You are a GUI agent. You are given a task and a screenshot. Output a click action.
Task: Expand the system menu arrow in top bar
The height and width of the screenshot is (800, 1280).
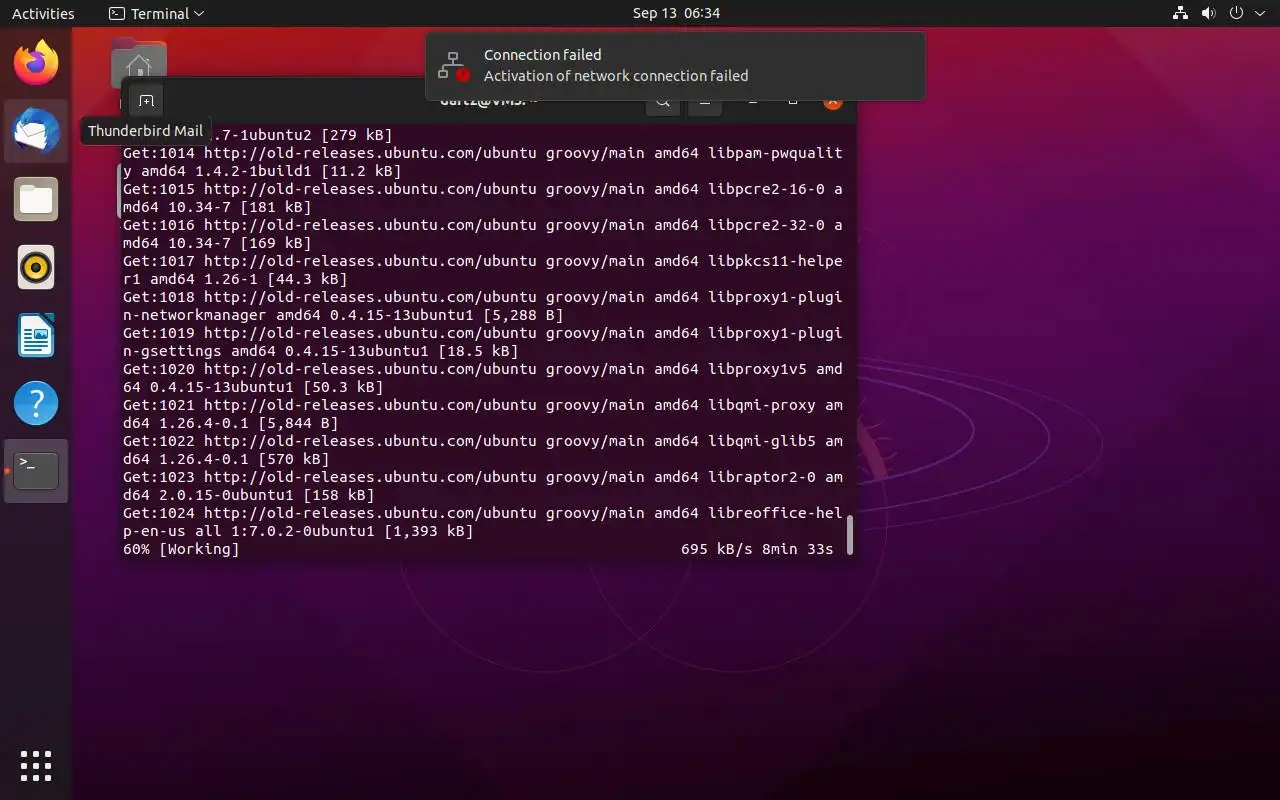pyautogui.click(x=1258, y=13)
